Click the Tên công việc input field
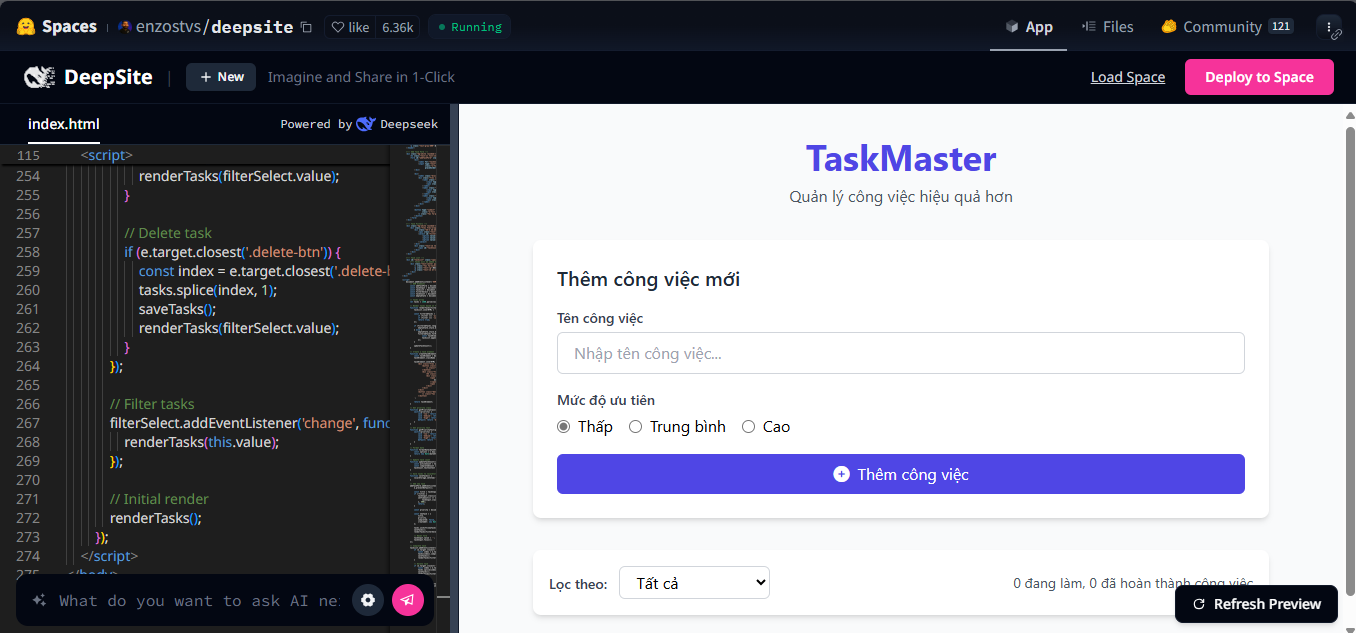1356x633 pixels. click(x=900, y=353)
